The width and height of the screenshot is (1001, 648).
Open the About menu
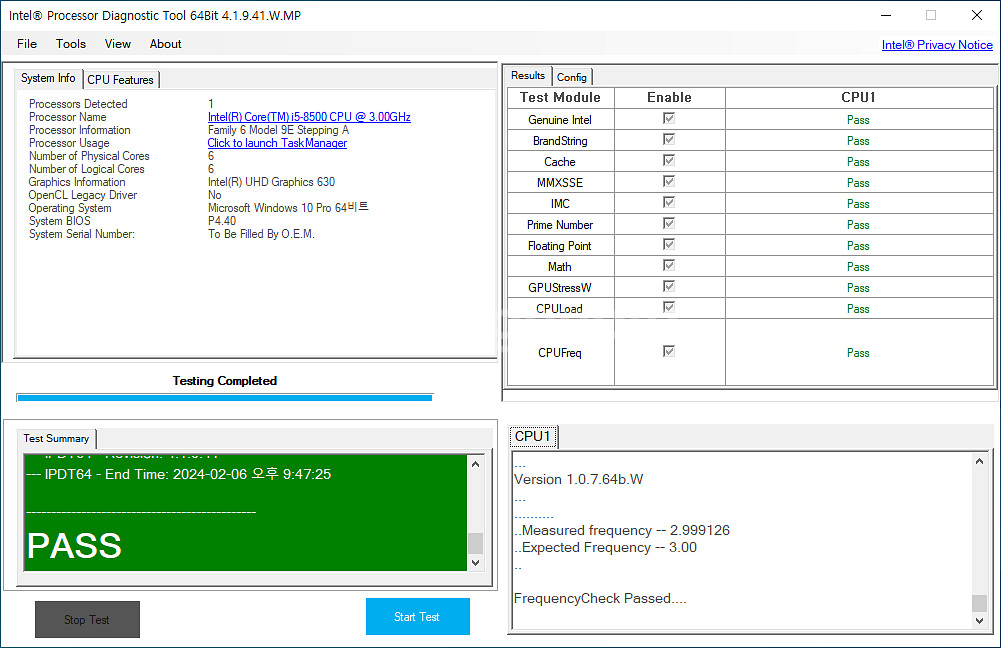165,44
